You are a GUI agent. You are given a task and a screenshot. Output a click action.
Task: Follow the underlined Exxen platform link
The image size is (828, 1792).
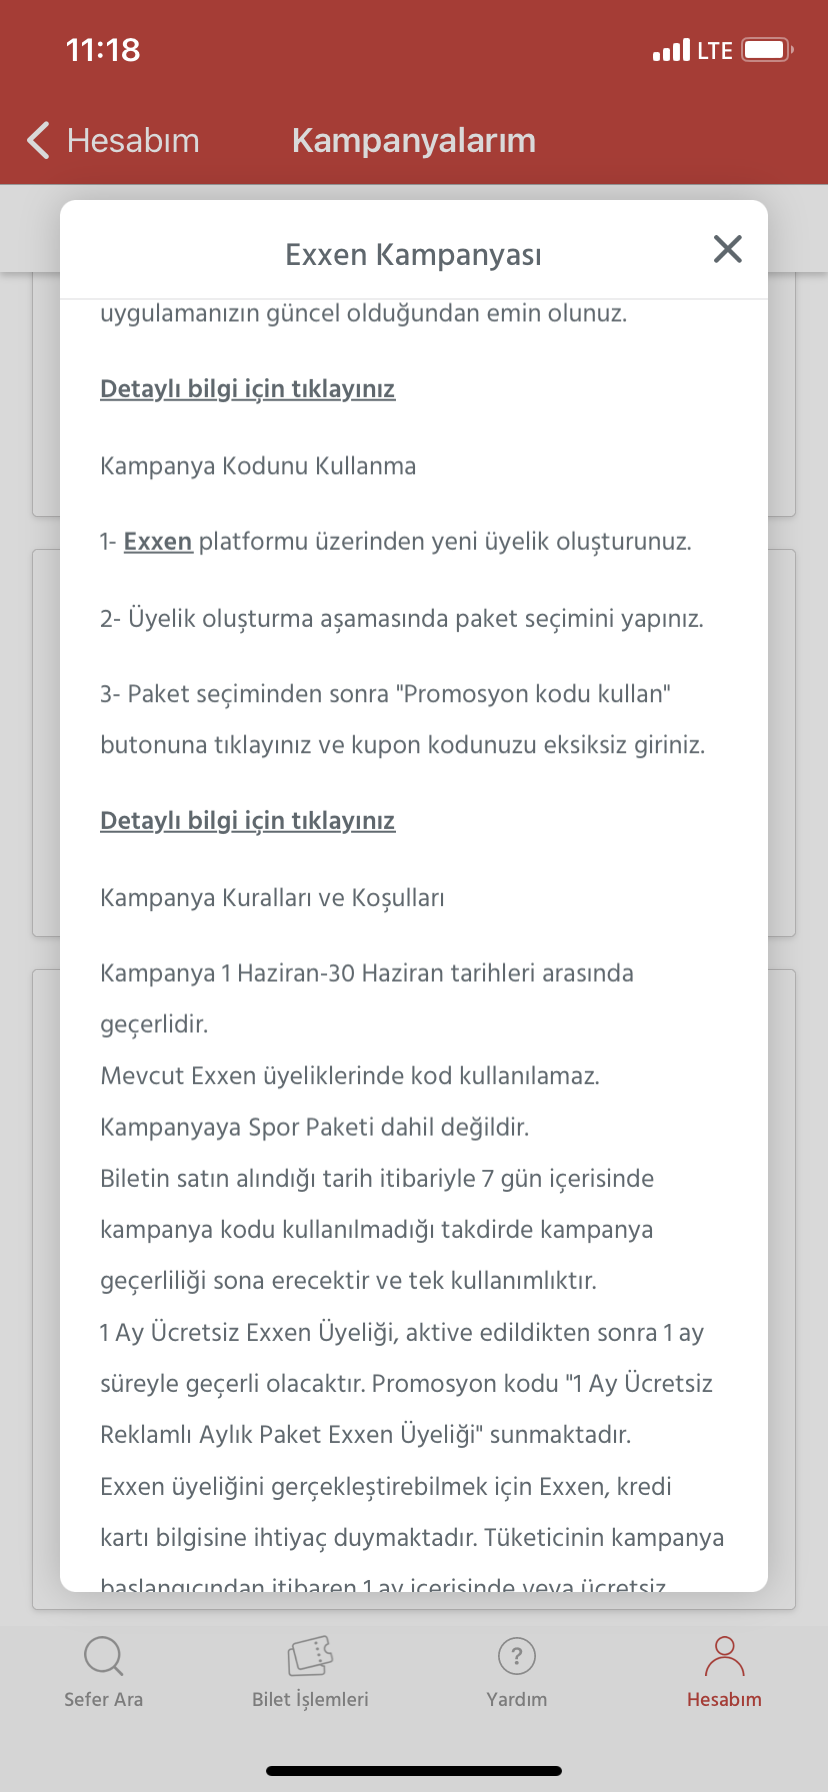pos(158,542)
